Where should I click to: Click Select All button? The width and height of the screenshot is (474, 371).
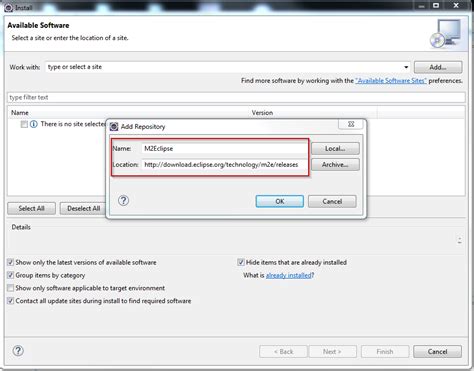click(x=32, y=208)
